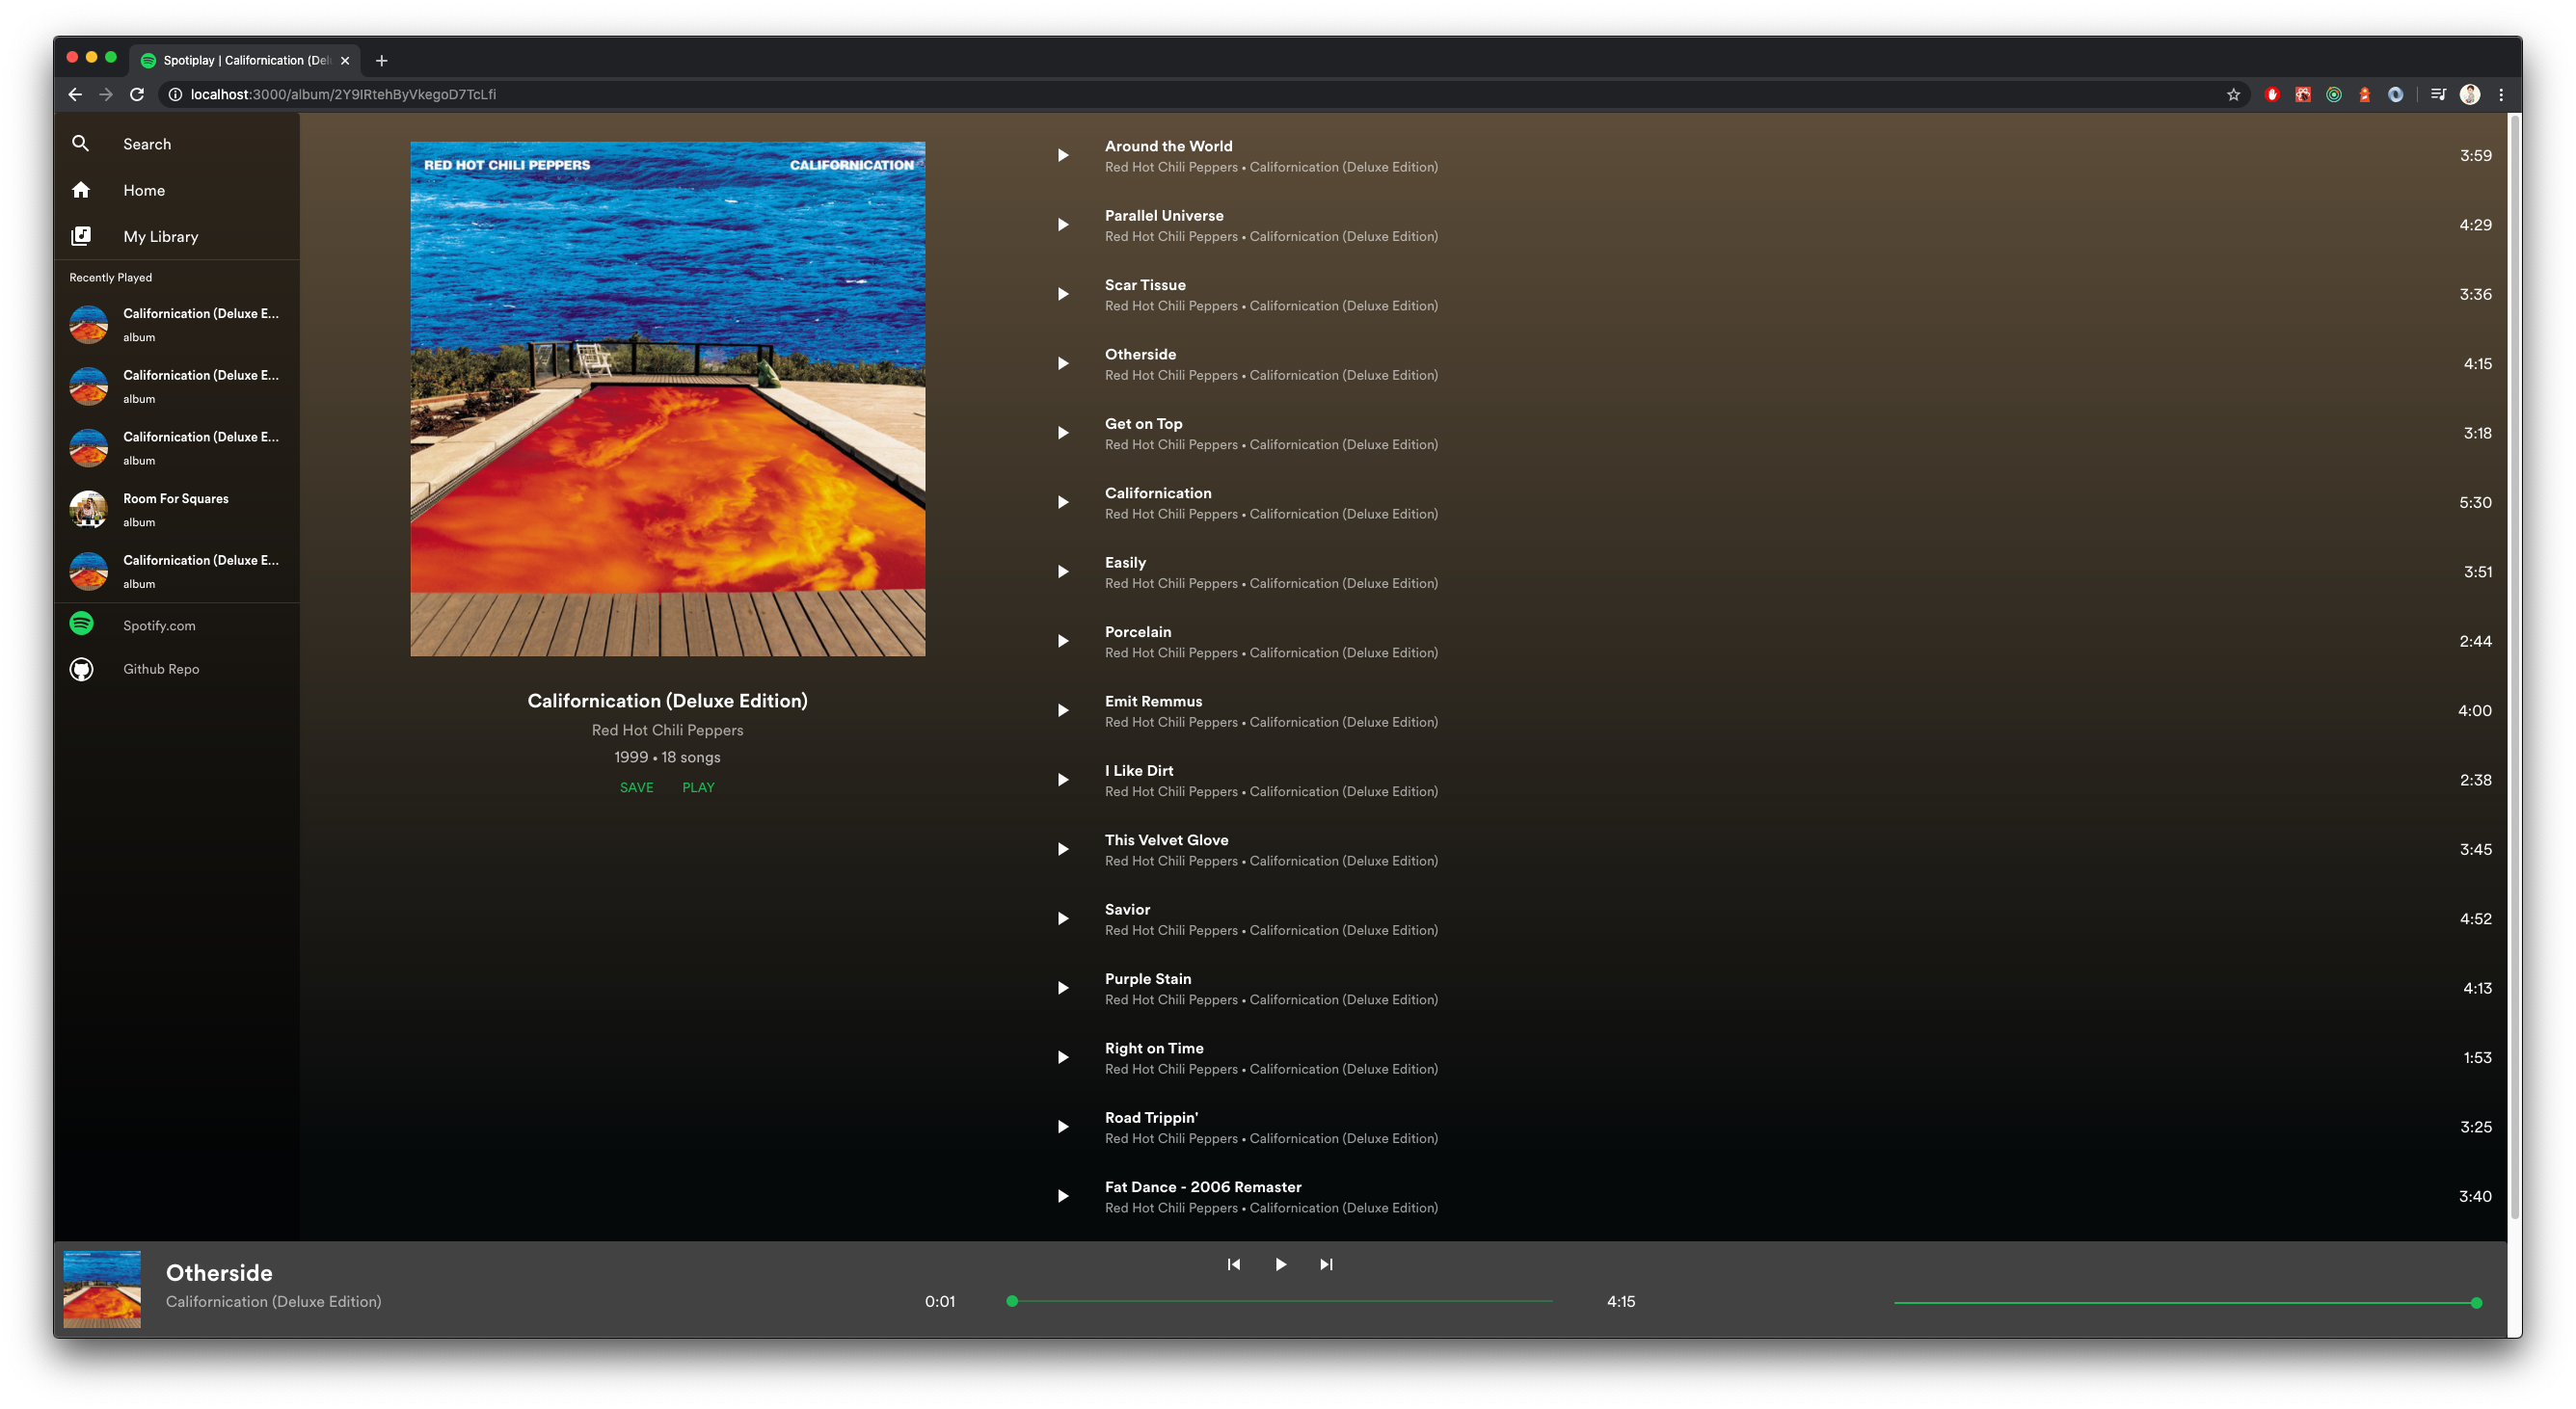Click the Search magnifier icon in sidebar
Image resolution: width=2576 pixels, height=1409 pixels.
click(x=81, y=144)
